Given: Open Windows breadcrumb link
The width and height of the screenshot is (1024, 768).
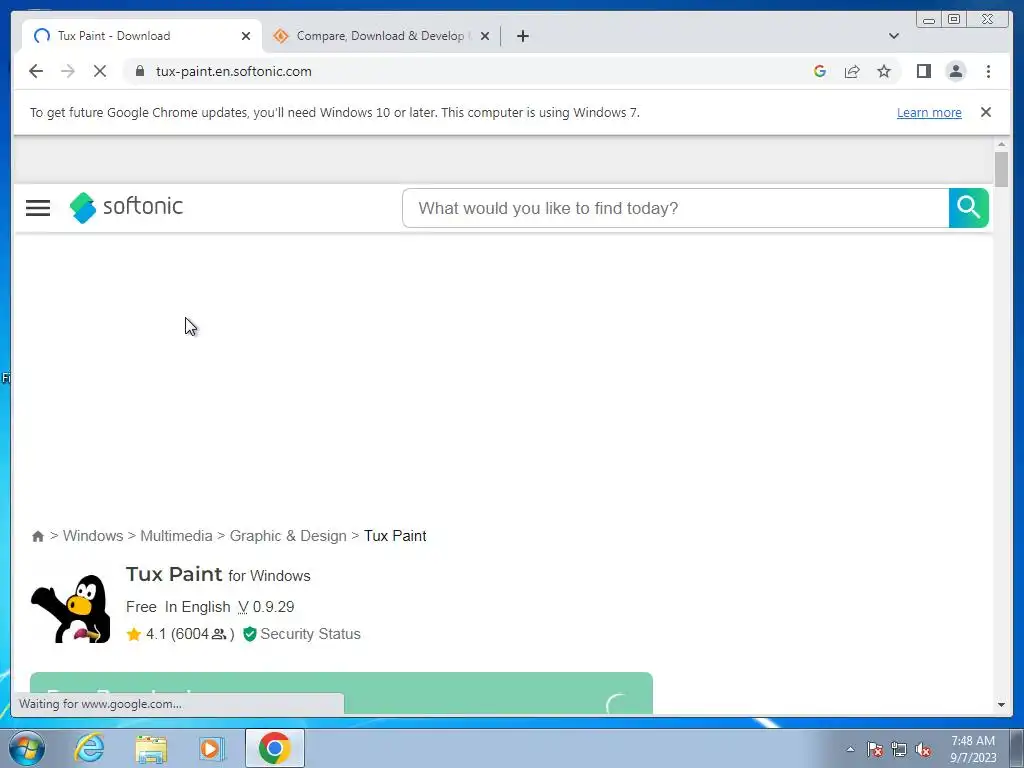Looking at the screenshot, I should coord(93,536).
